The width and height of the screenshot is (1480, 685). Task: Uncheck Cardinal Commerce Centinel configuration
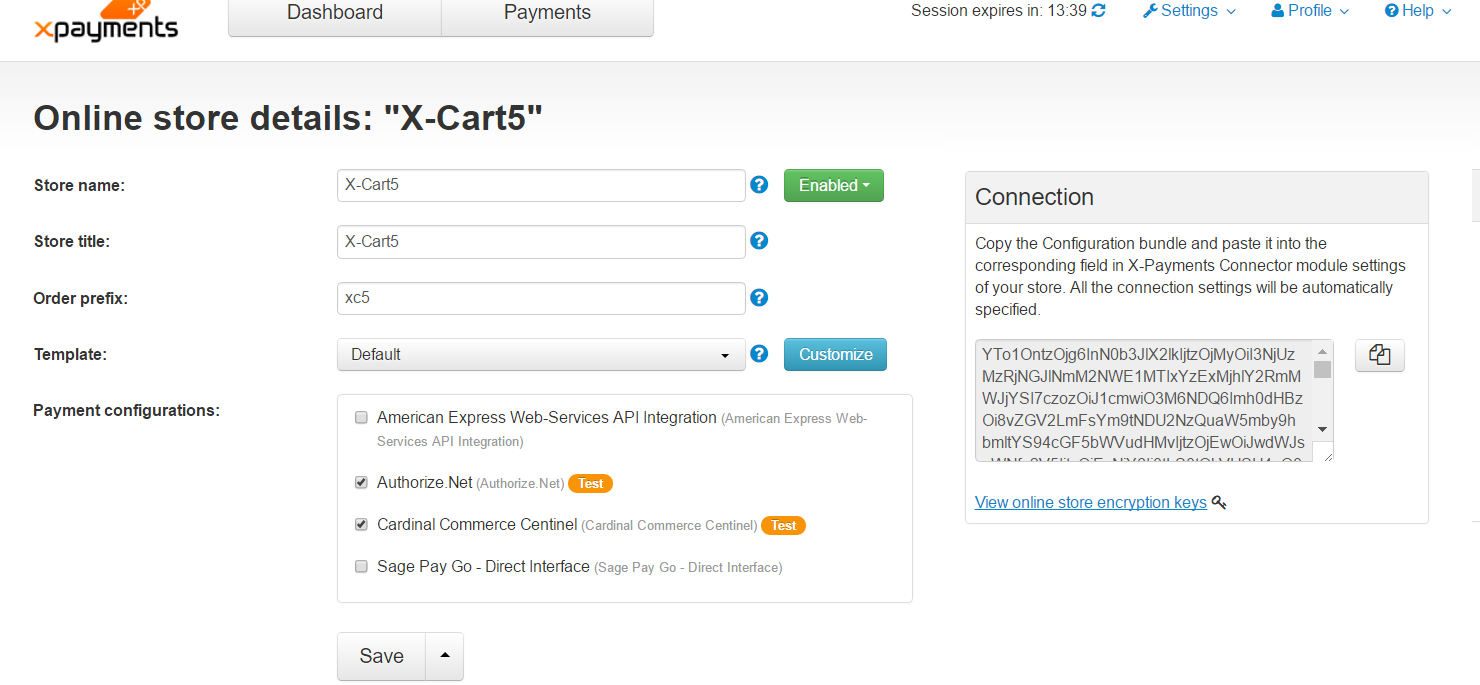tap(362, 524)
